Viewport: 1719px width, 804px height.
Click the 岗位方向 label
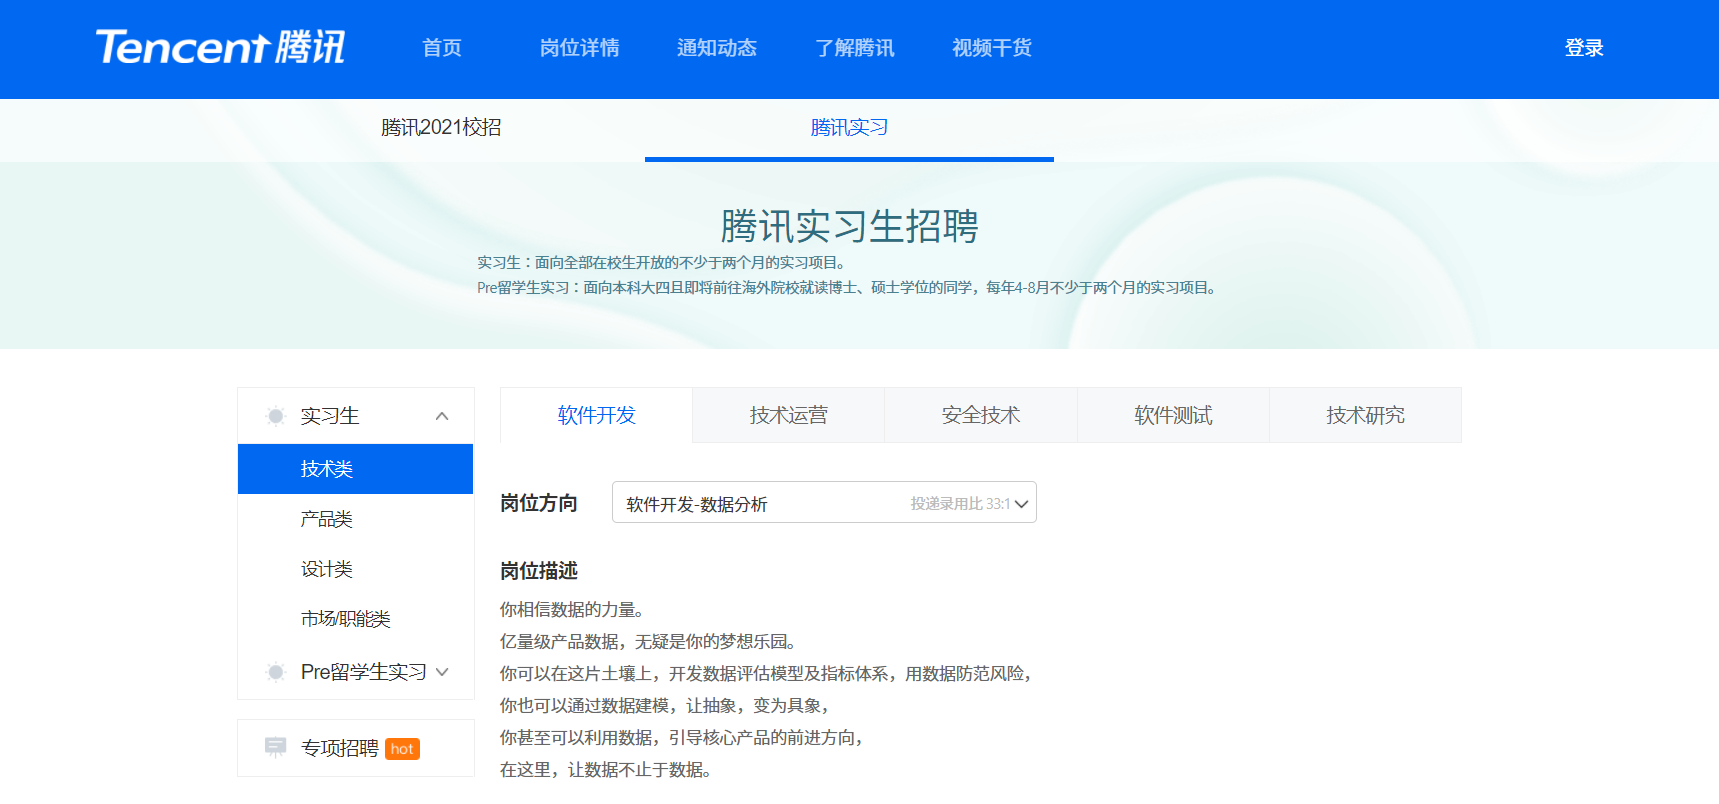coord(539,503)
